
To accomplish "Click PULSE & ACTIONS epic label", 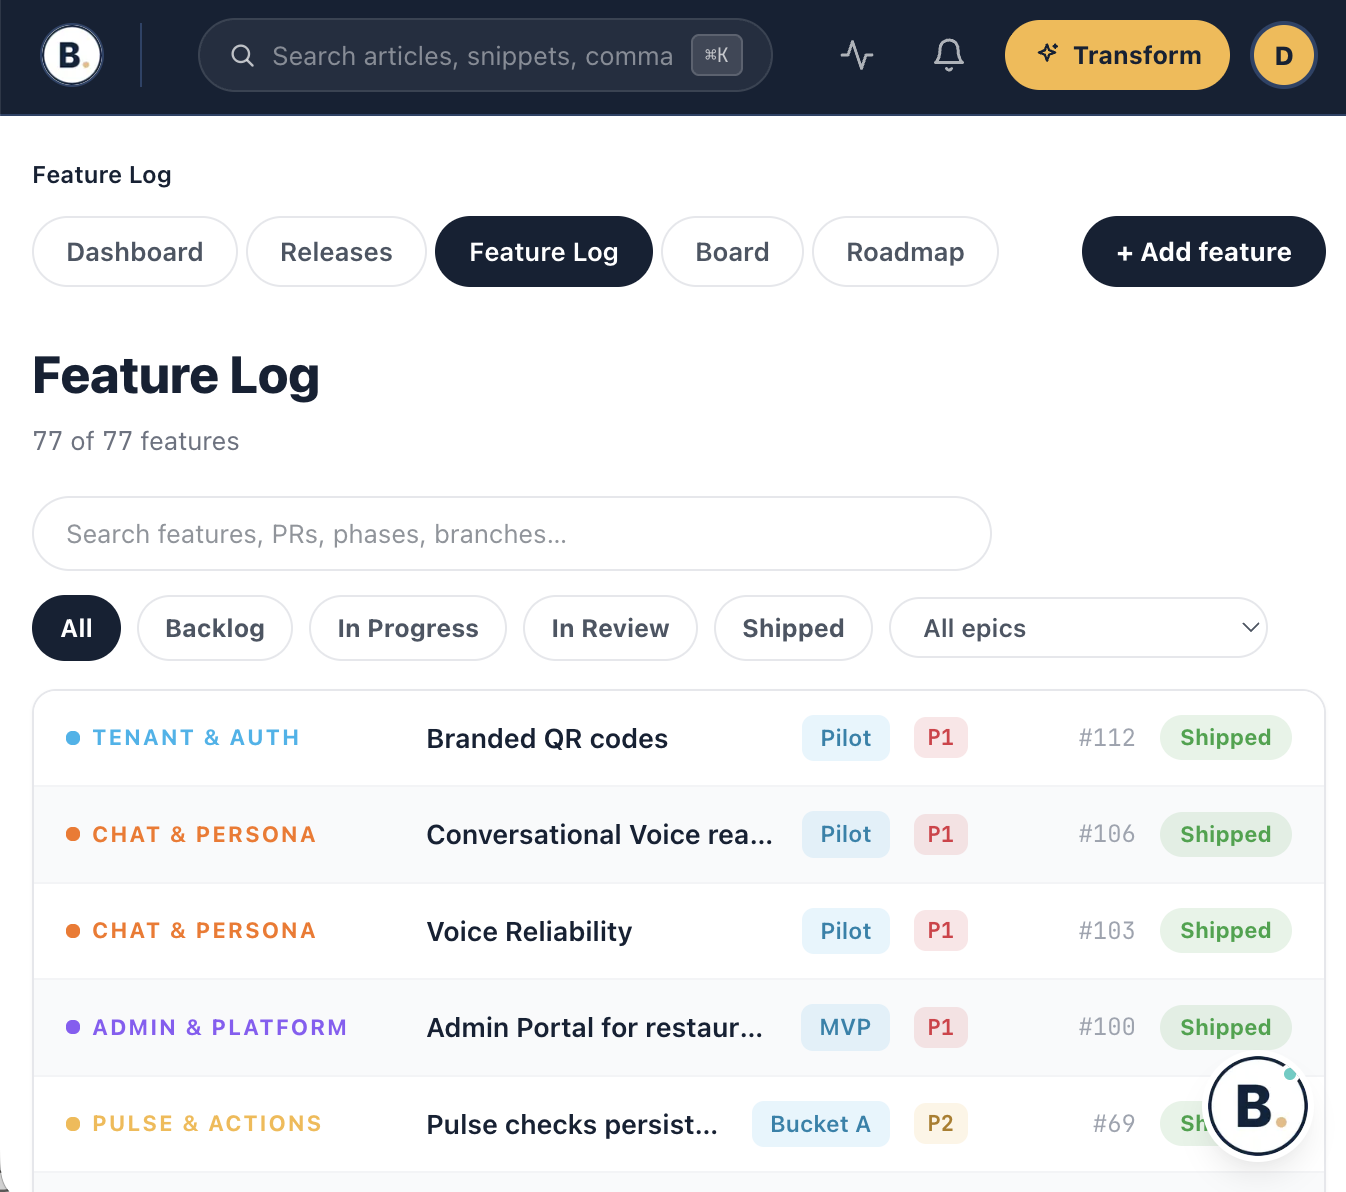I will 207,1124.
